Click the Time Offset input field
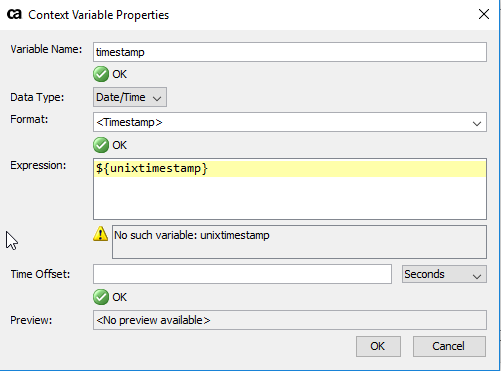Viewport: 501px width, 371px height. pos(242,274)
